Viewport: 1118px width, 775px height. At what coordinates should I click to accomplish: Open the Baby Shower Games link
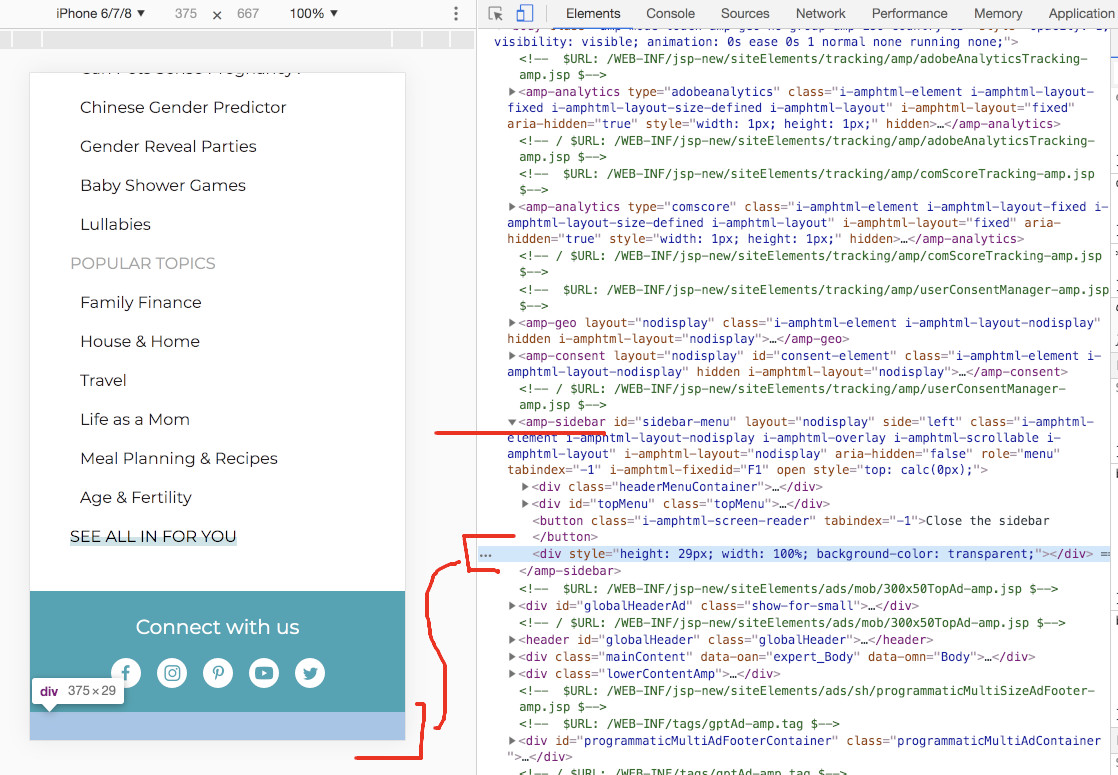pos(163,186)
